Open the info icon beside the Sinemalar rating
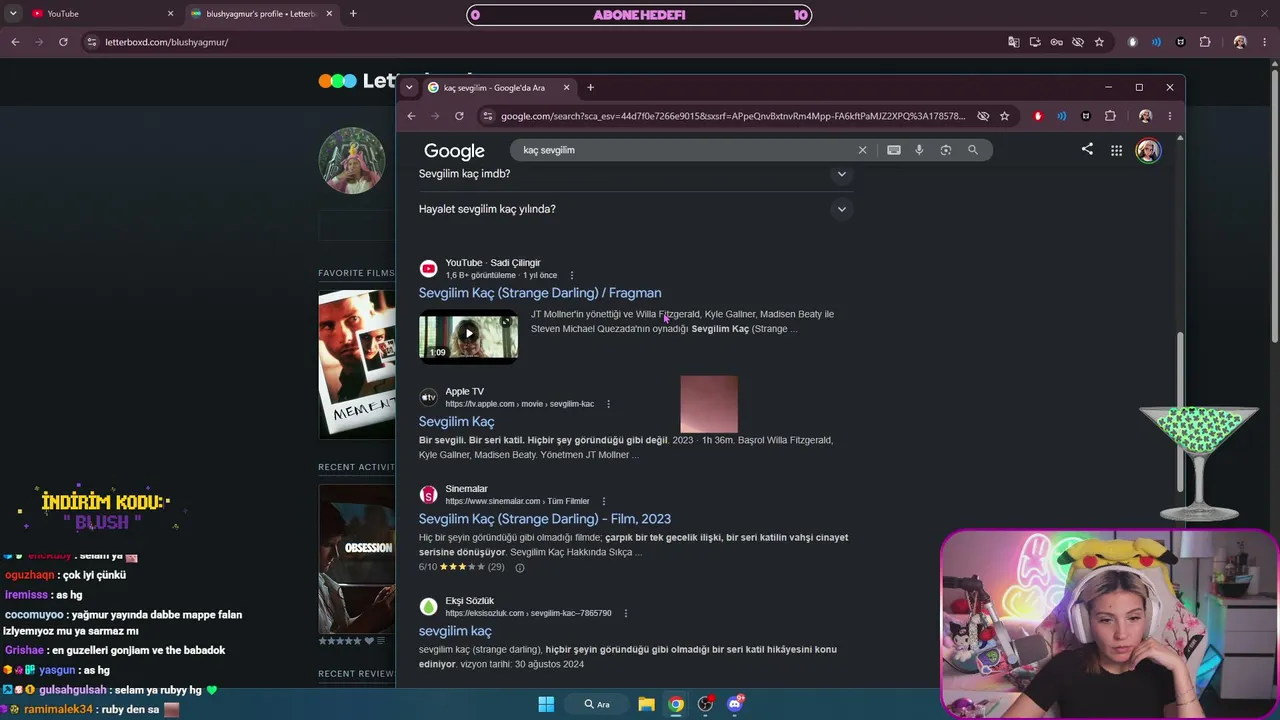Viewport: 1280px width, 720px height. point(519,568)
